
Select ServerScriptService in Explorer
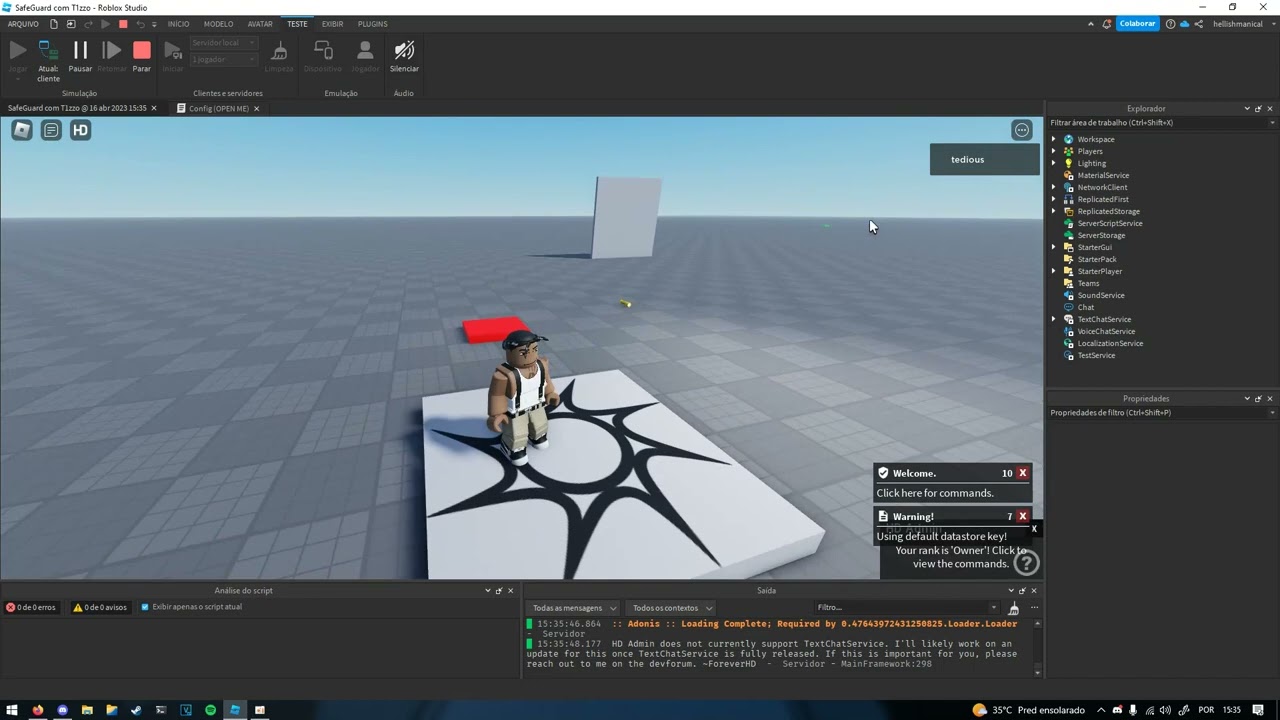[1109, 223]
